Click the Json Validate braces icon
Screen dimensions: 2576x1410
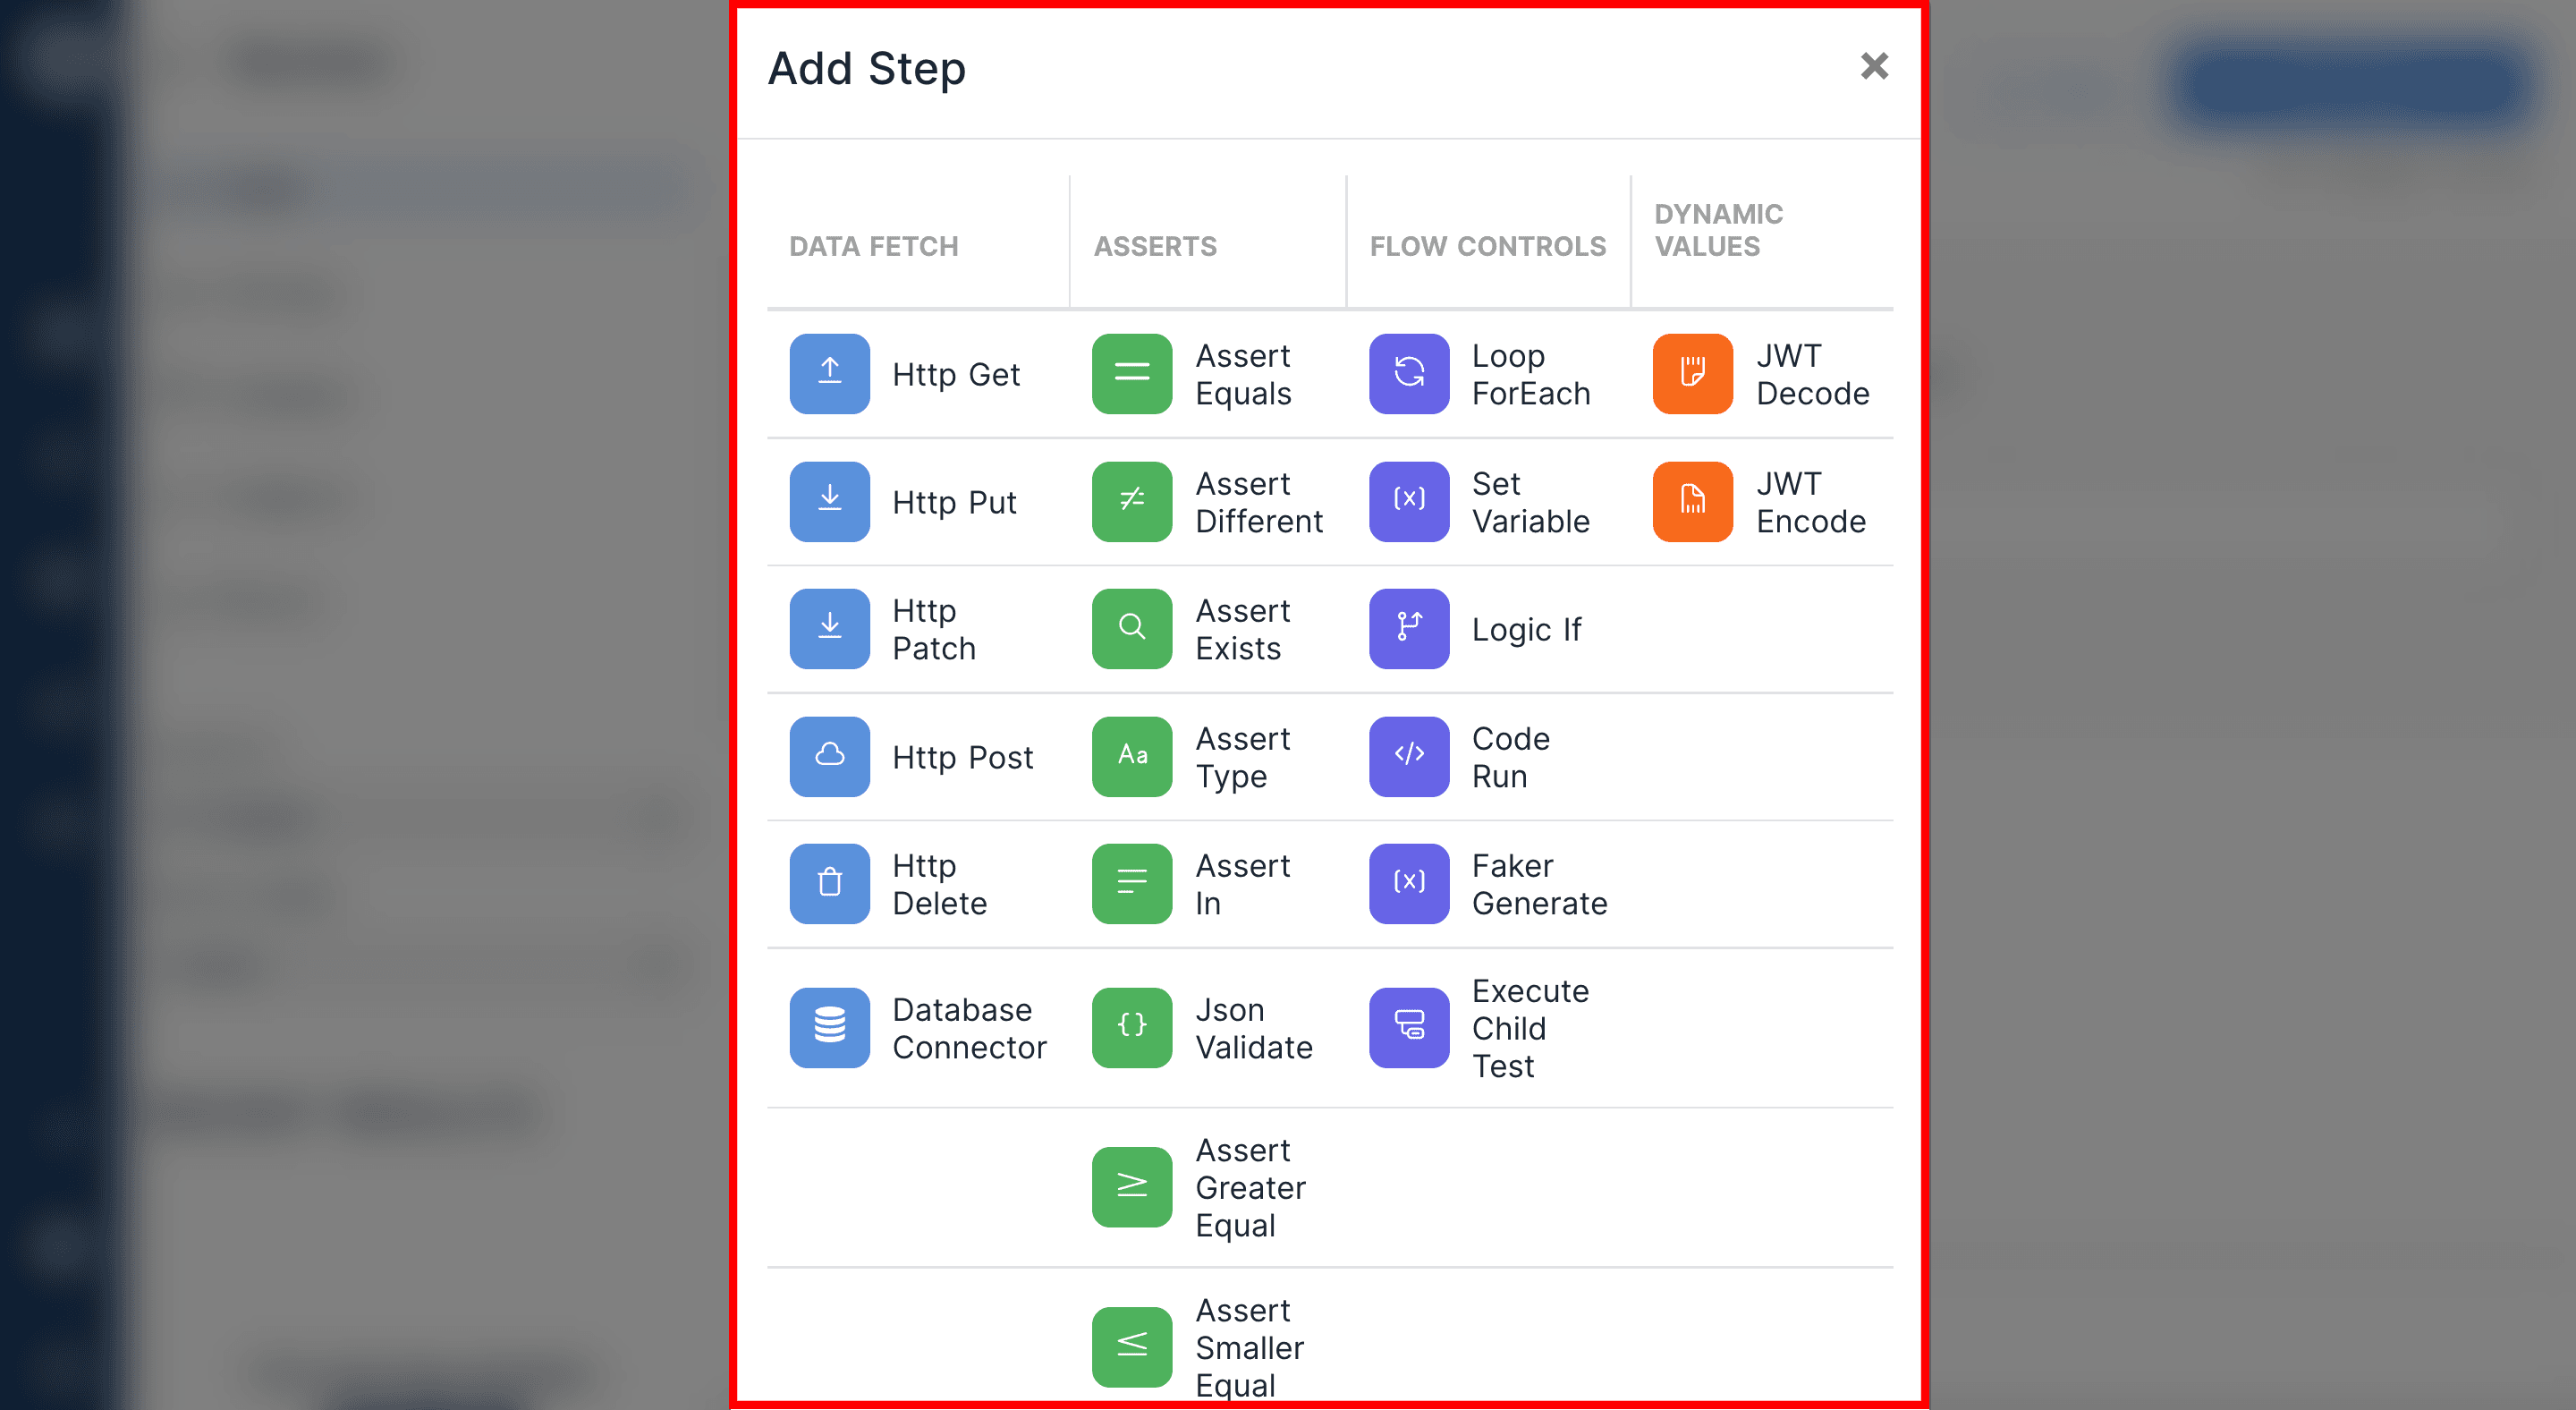[1131, 1027]
